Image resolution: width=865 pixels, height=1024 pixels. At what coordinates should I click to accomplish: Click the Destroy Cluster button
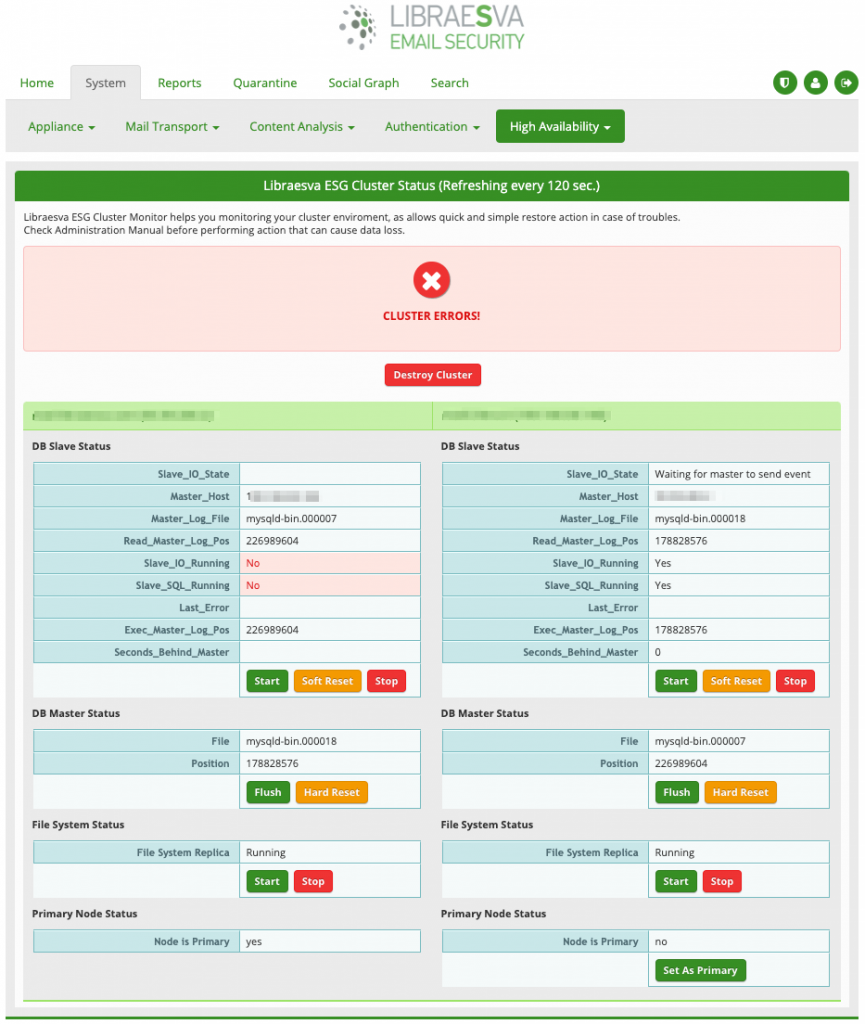432,375
